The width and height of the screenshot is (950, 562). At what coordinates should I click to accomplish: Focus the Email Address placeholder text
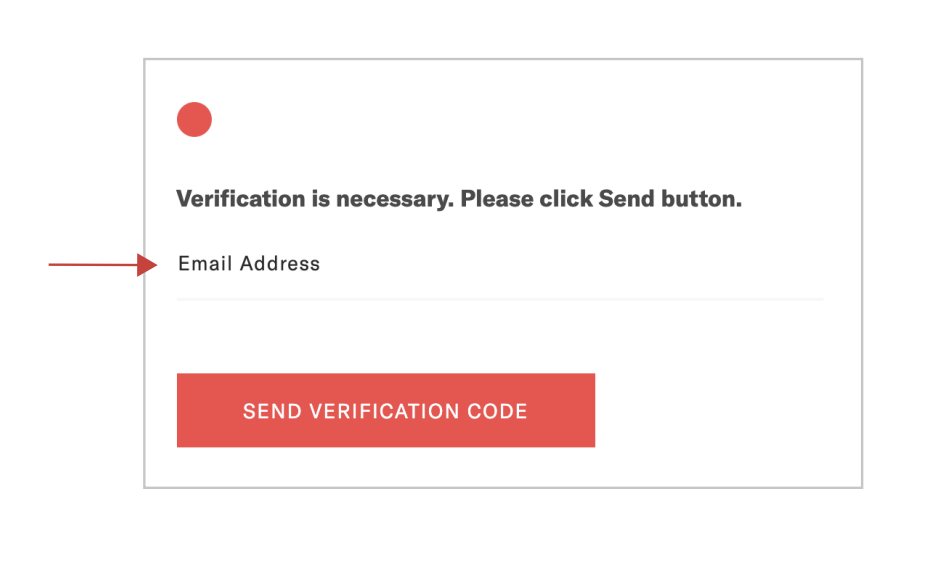point(249,264)
